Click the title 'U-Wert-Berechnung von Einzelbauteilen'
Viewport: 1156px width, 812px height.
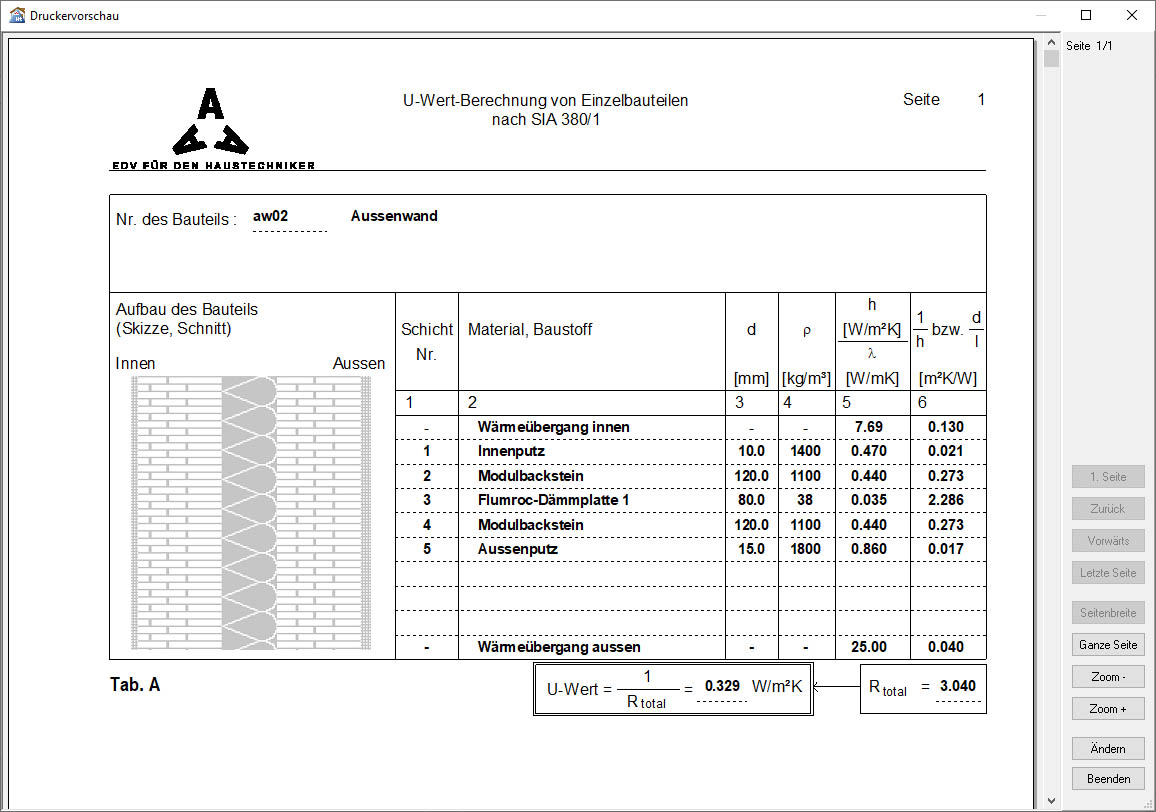[546, 100]
